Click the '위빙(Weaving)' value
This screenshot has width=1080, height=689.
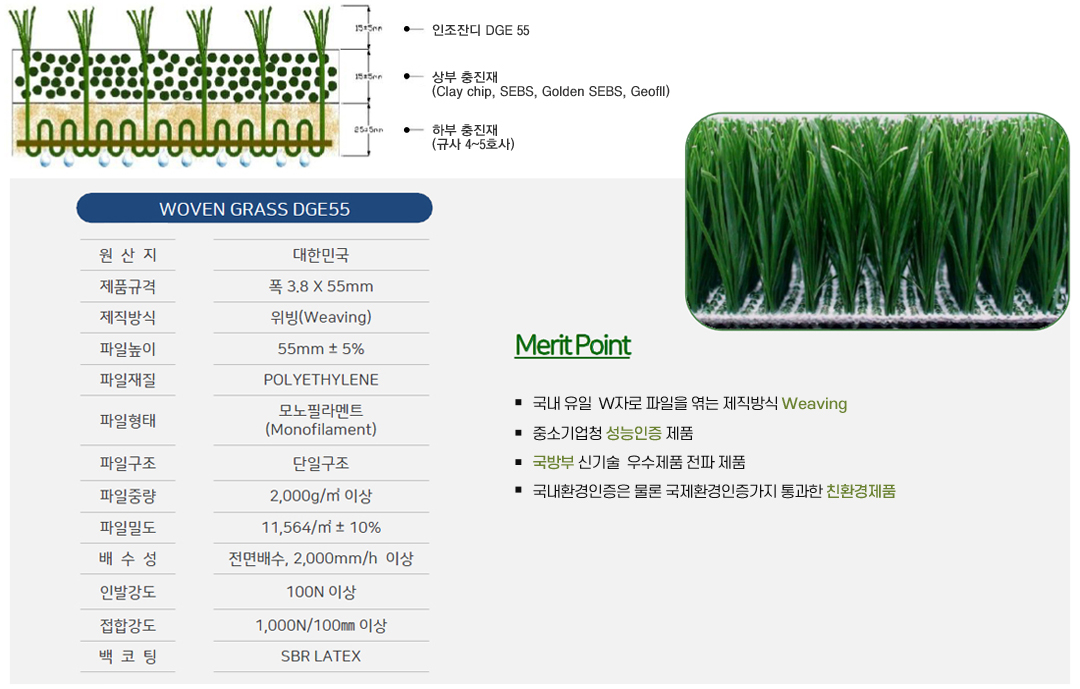[x=321, y=317]
